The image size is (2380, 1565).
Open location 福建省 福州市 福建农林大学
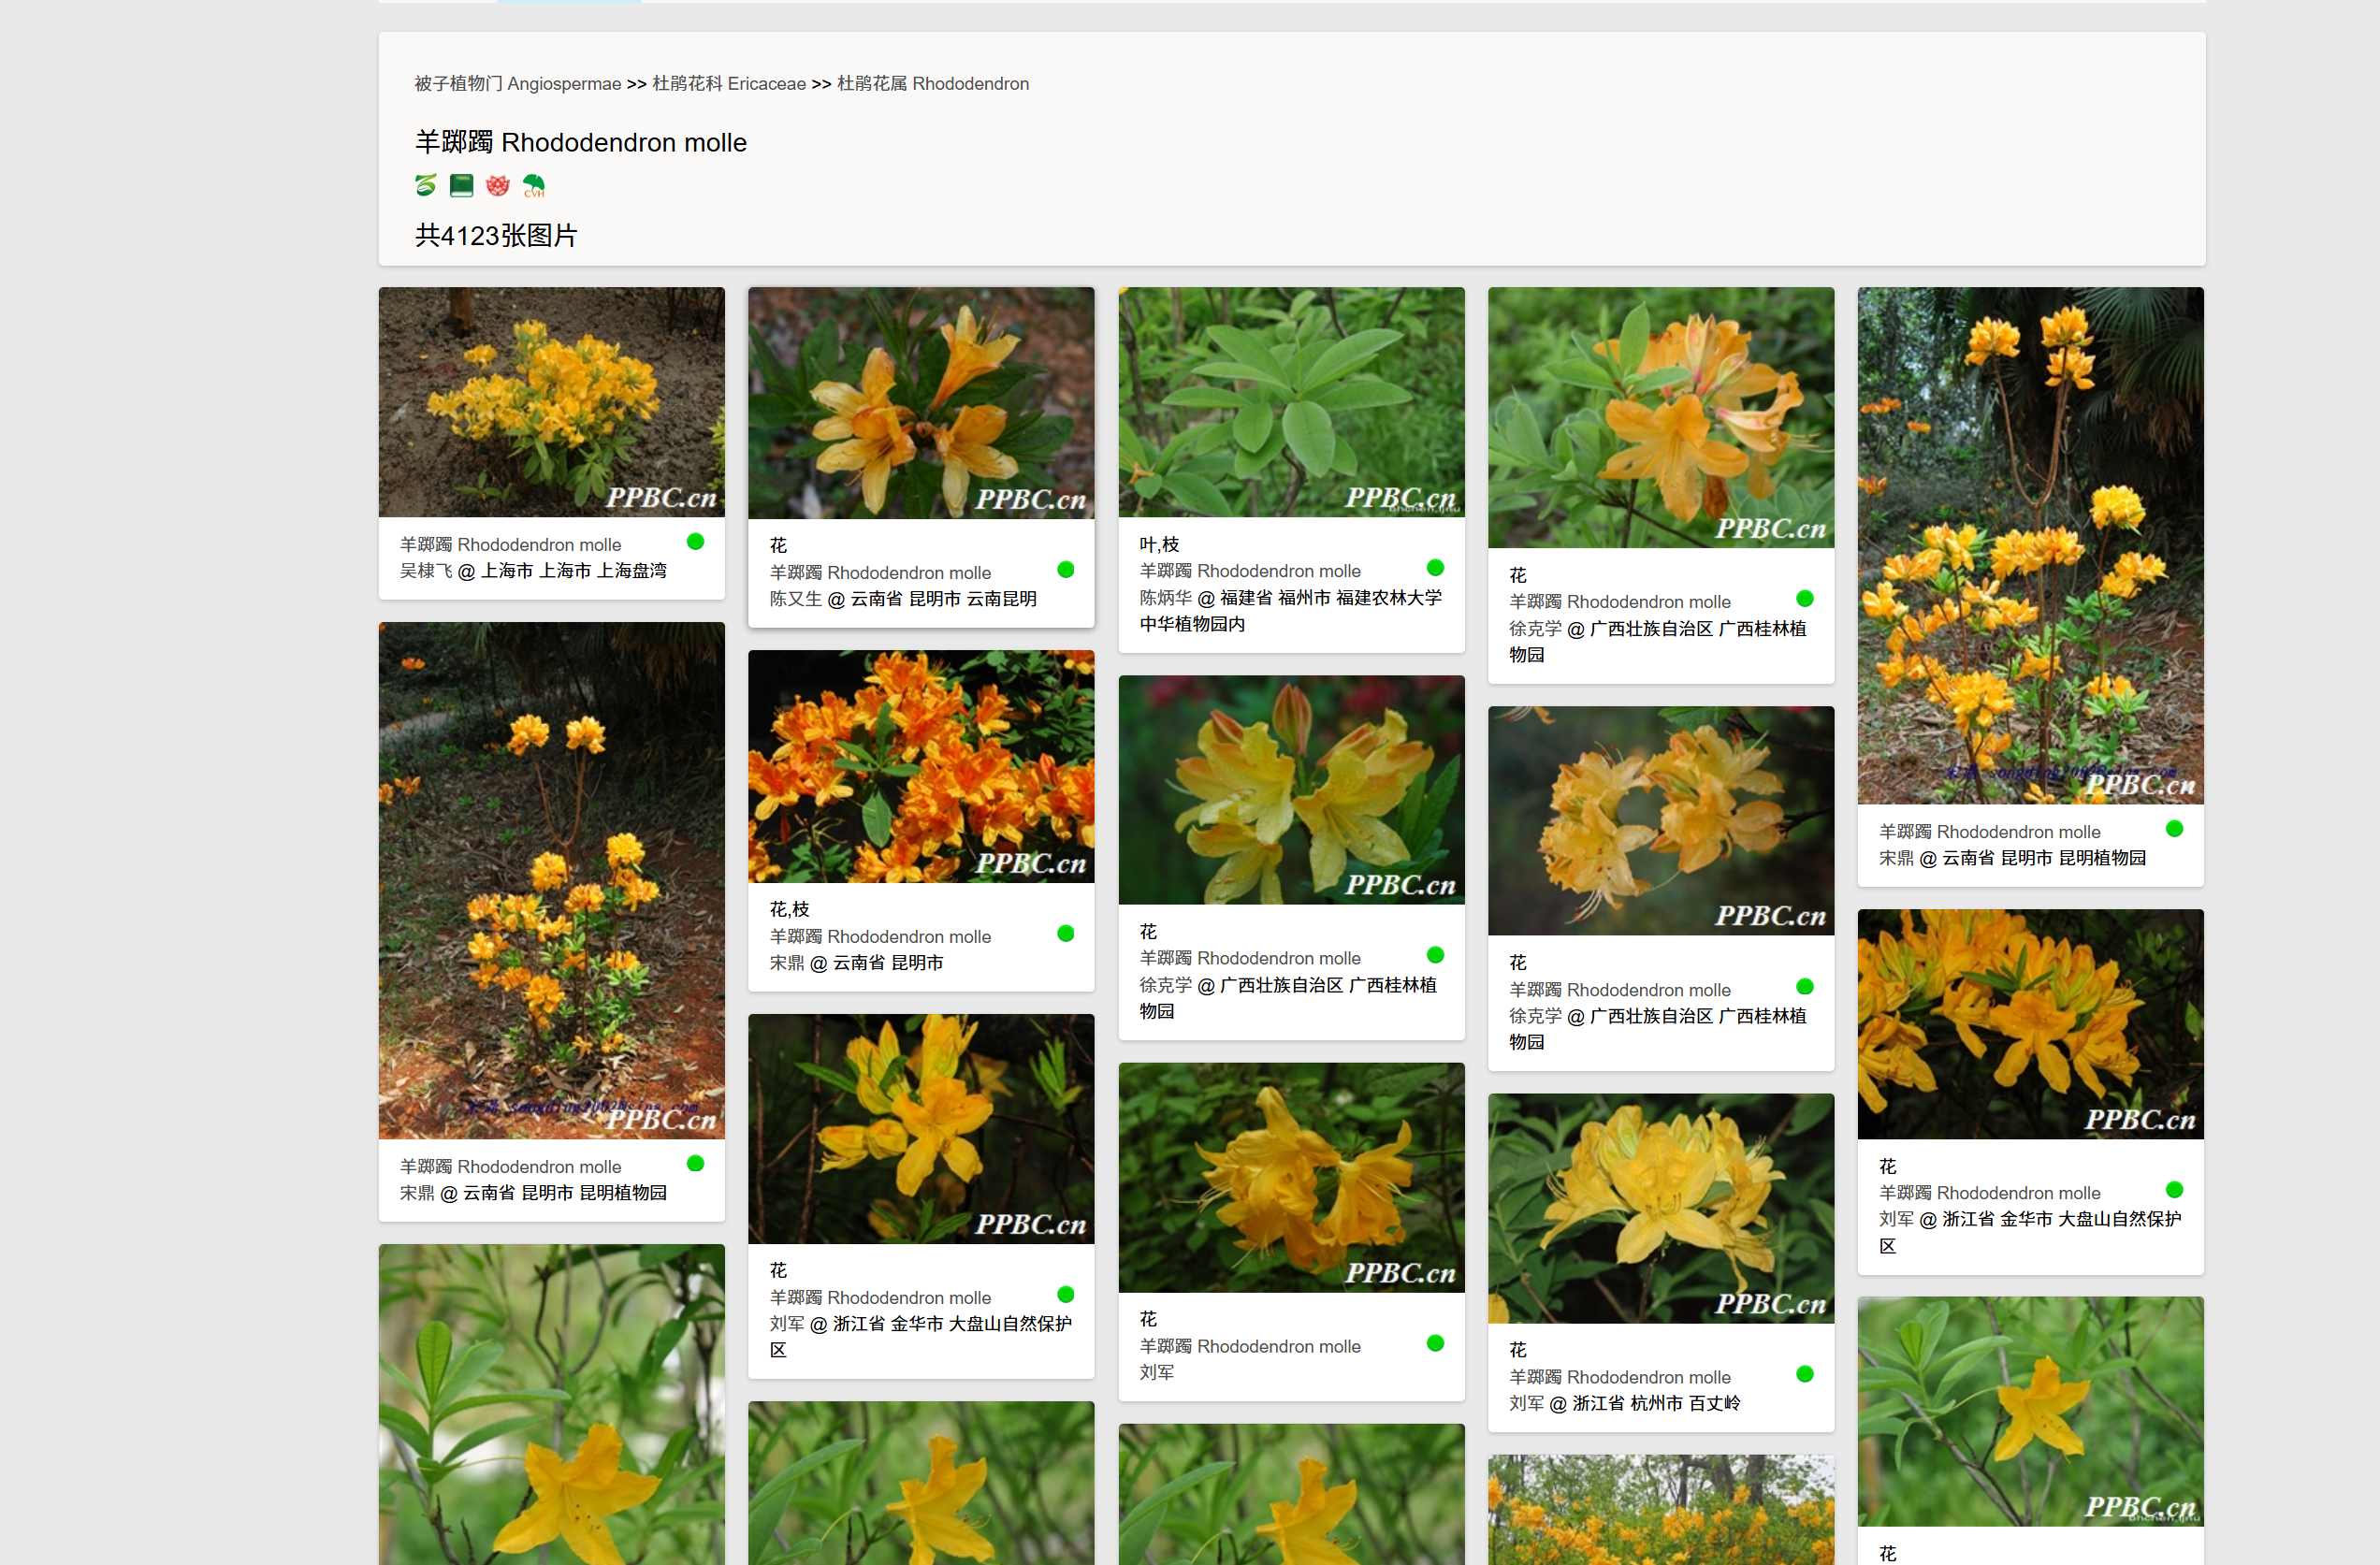(1291, 611)
